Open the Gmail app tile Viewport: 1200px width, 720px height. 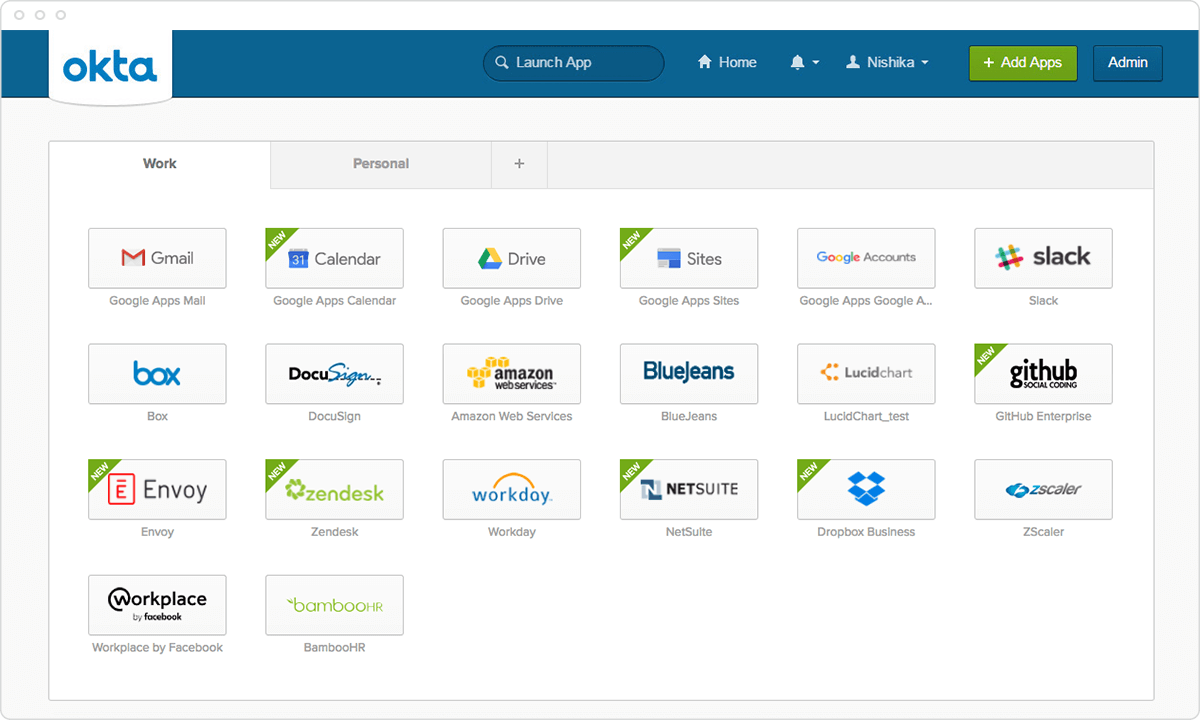click(157, 258)
